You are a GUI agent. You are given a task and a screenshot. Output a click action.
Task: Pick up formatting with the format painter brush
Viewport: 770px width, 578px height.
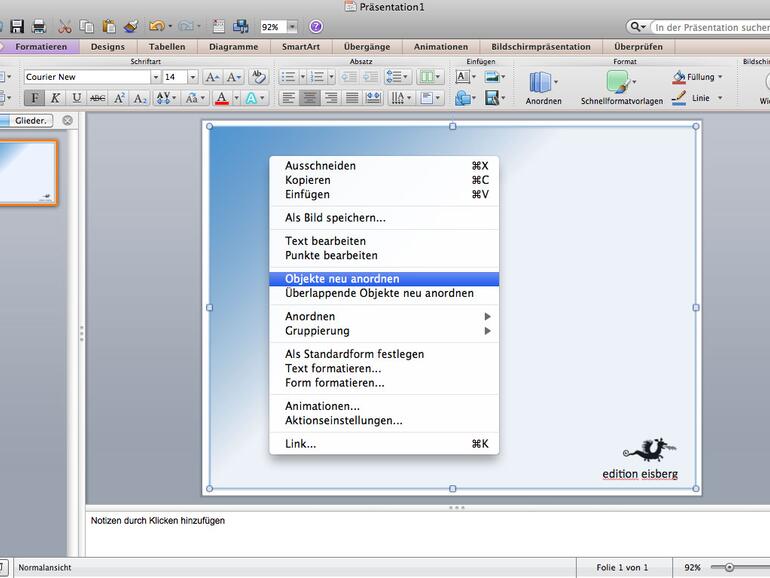click(x=131, y=27)
